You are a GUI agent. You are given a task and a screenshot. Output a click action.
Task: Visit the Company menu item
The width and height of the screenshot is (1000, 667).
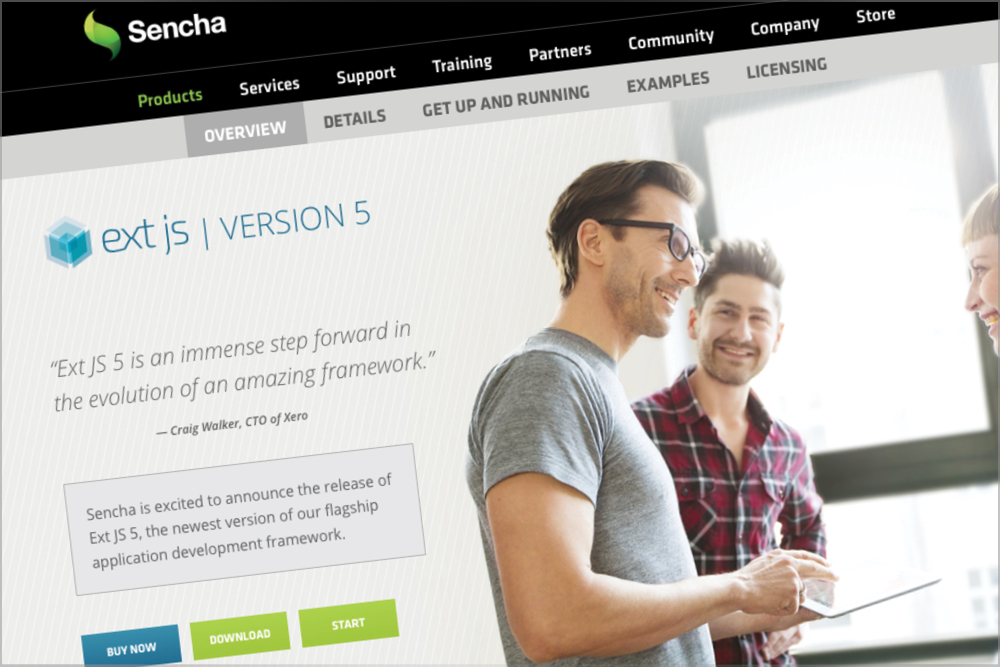(x=784, y=26)
